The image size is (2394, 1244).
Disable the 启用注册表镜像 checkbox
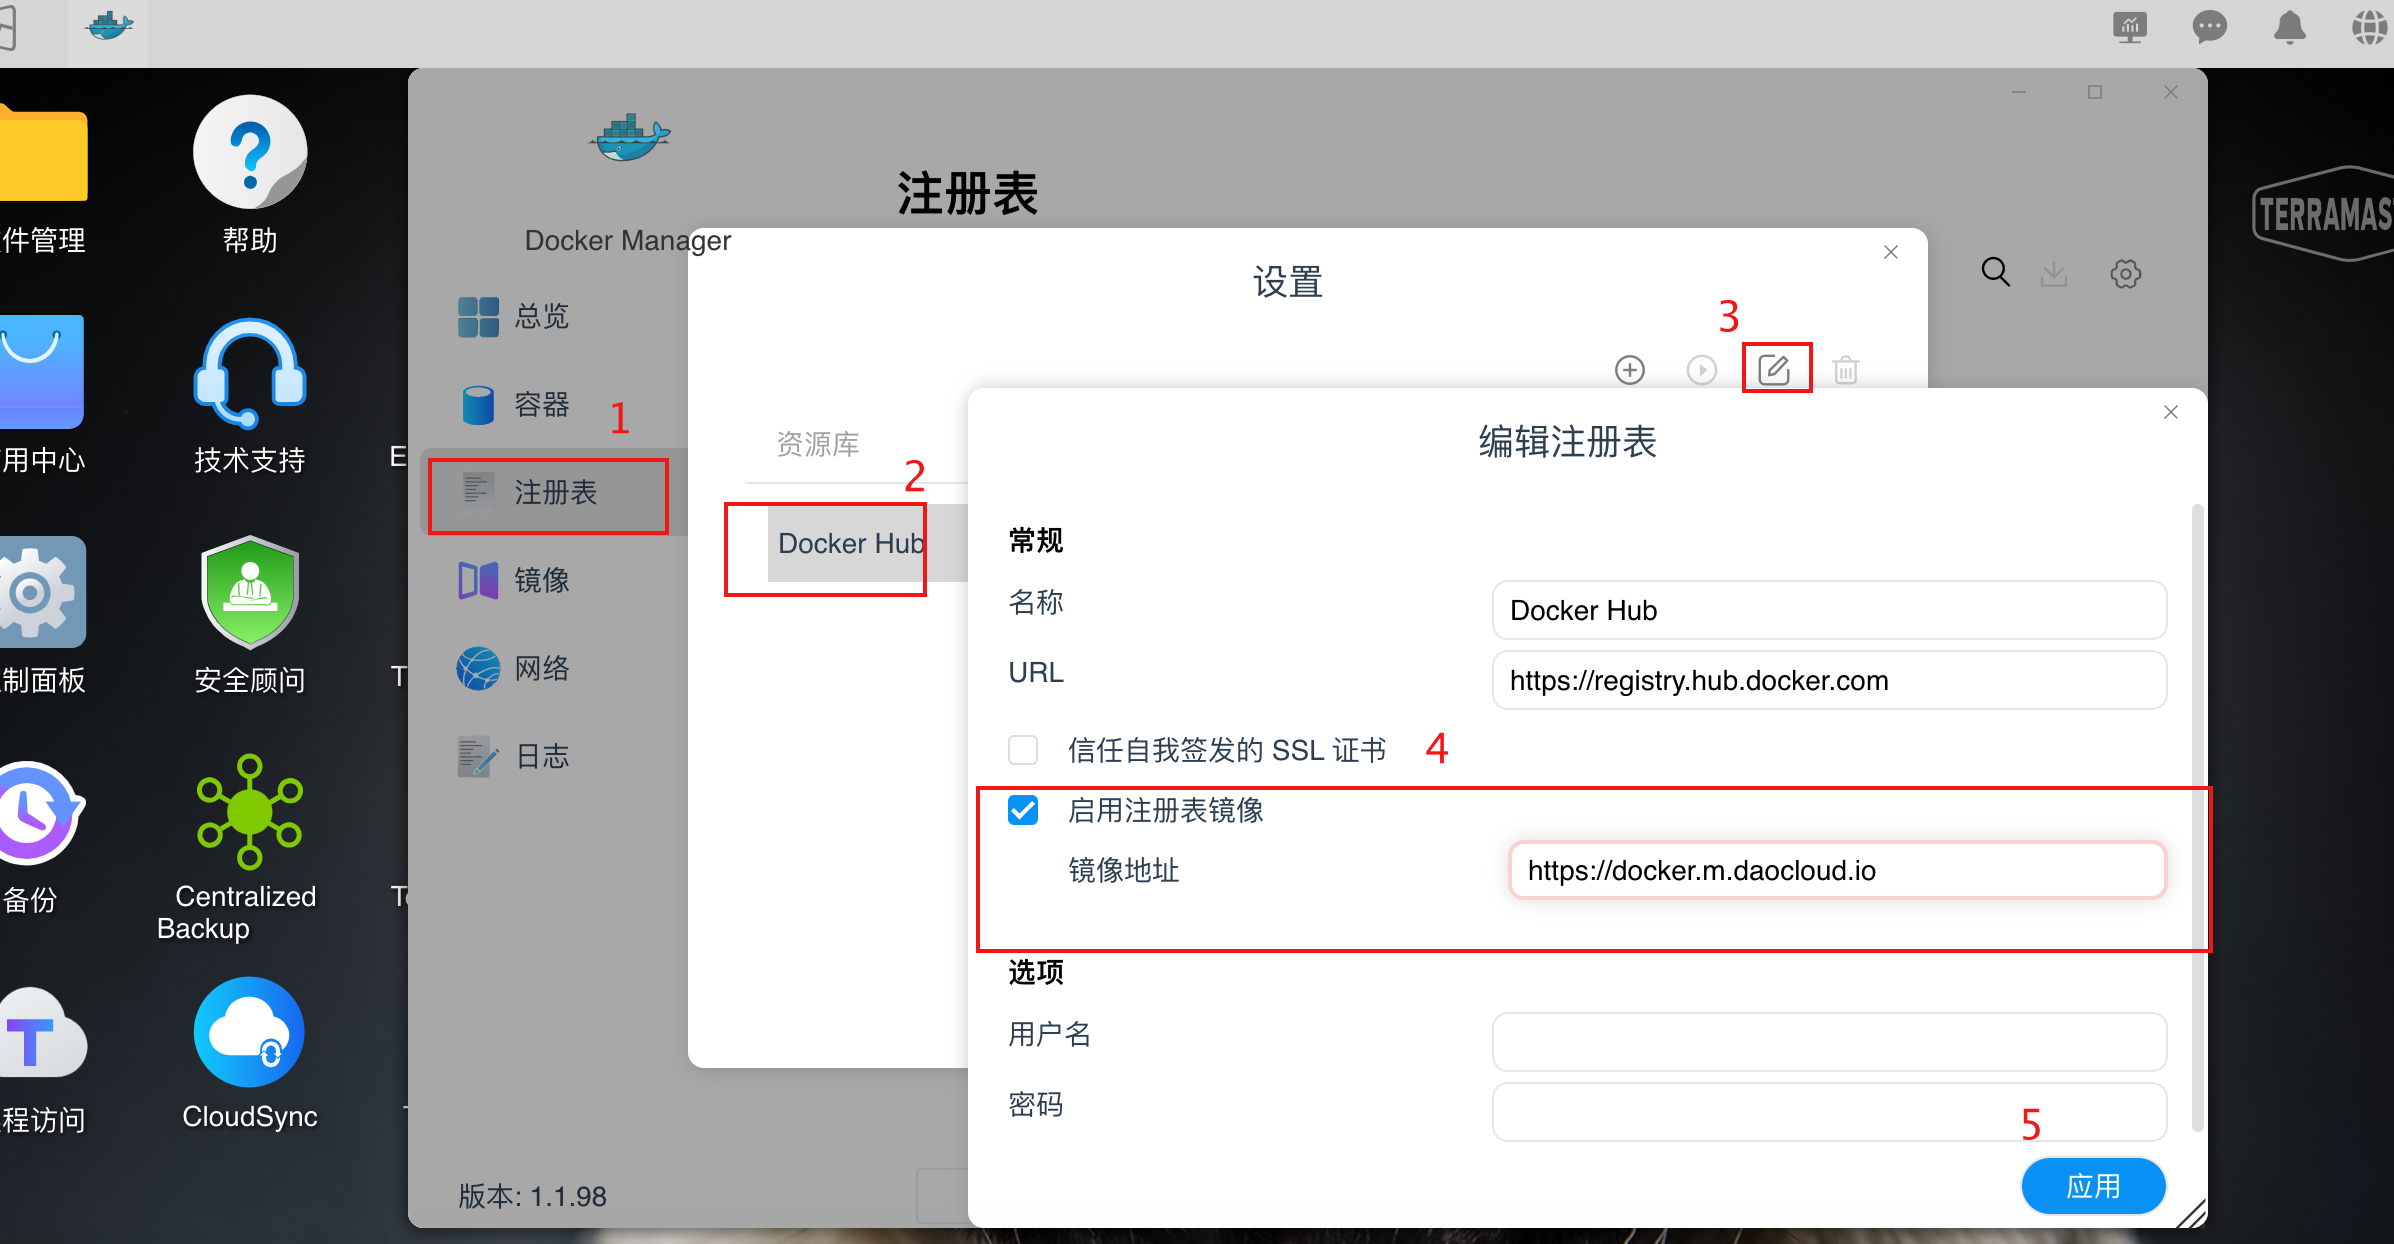(x=1023, y=811)
